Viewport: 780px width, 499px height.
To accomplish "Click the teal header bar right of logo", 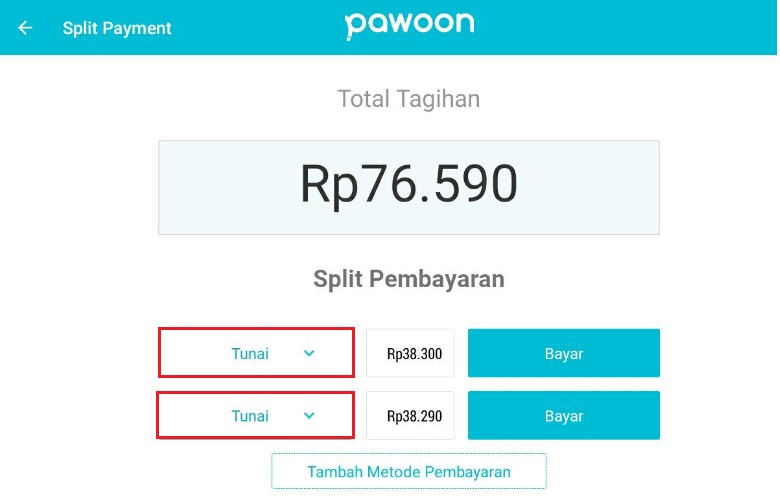I will (626, 27).
